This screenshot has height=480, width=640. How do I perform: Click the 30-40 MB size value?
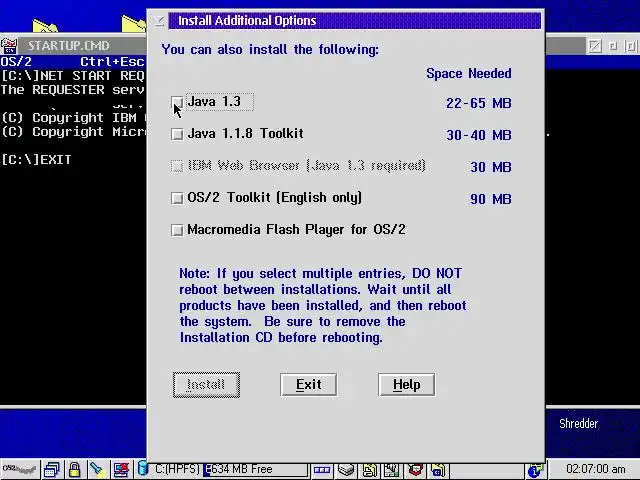(478, 135)
